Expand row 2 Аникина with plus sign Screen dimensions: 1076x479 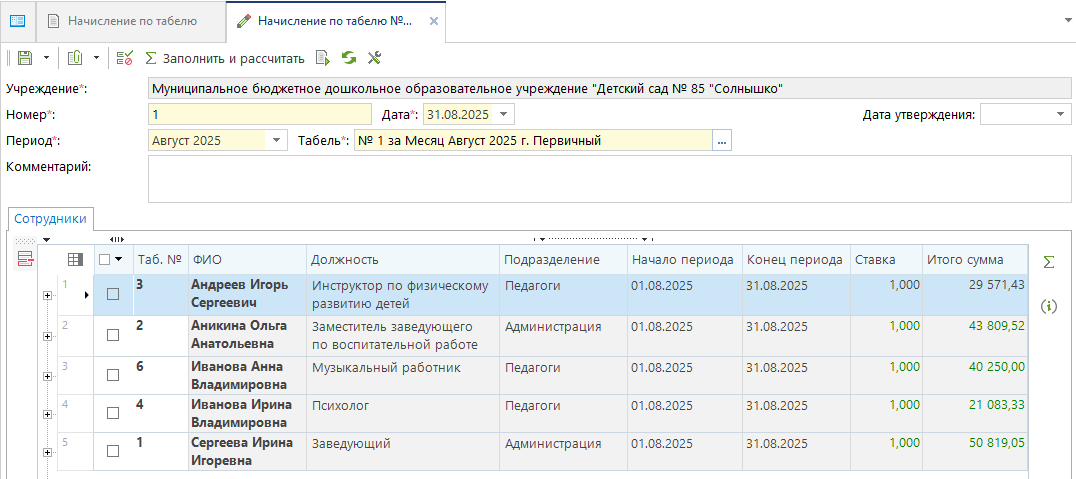(x=47, y=336)
